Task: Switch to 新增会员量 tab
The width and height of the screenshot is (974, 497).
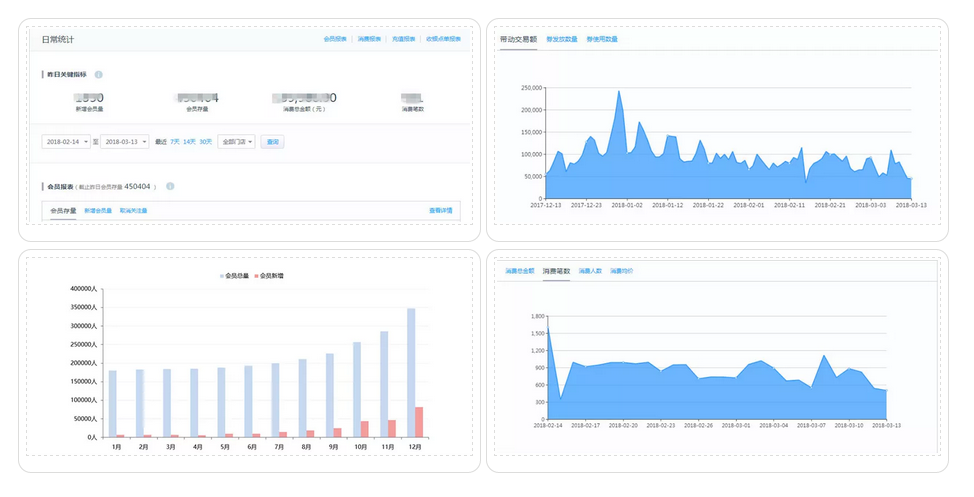Action: [98, 211]
